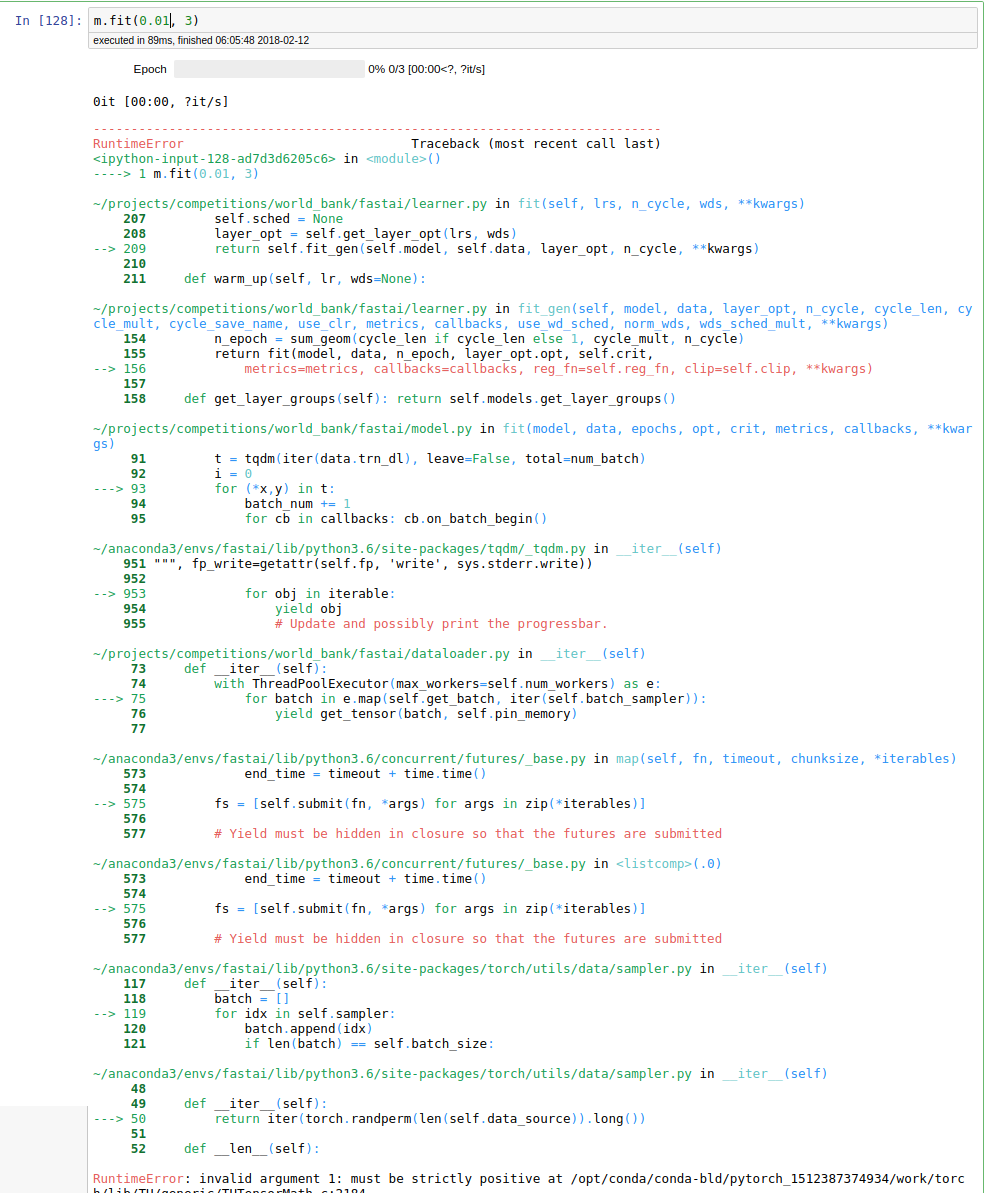Click the '0it [00:00, ?it/s]' output line
The width and height of the screenshot is (989, 1193).
[159, 101]
